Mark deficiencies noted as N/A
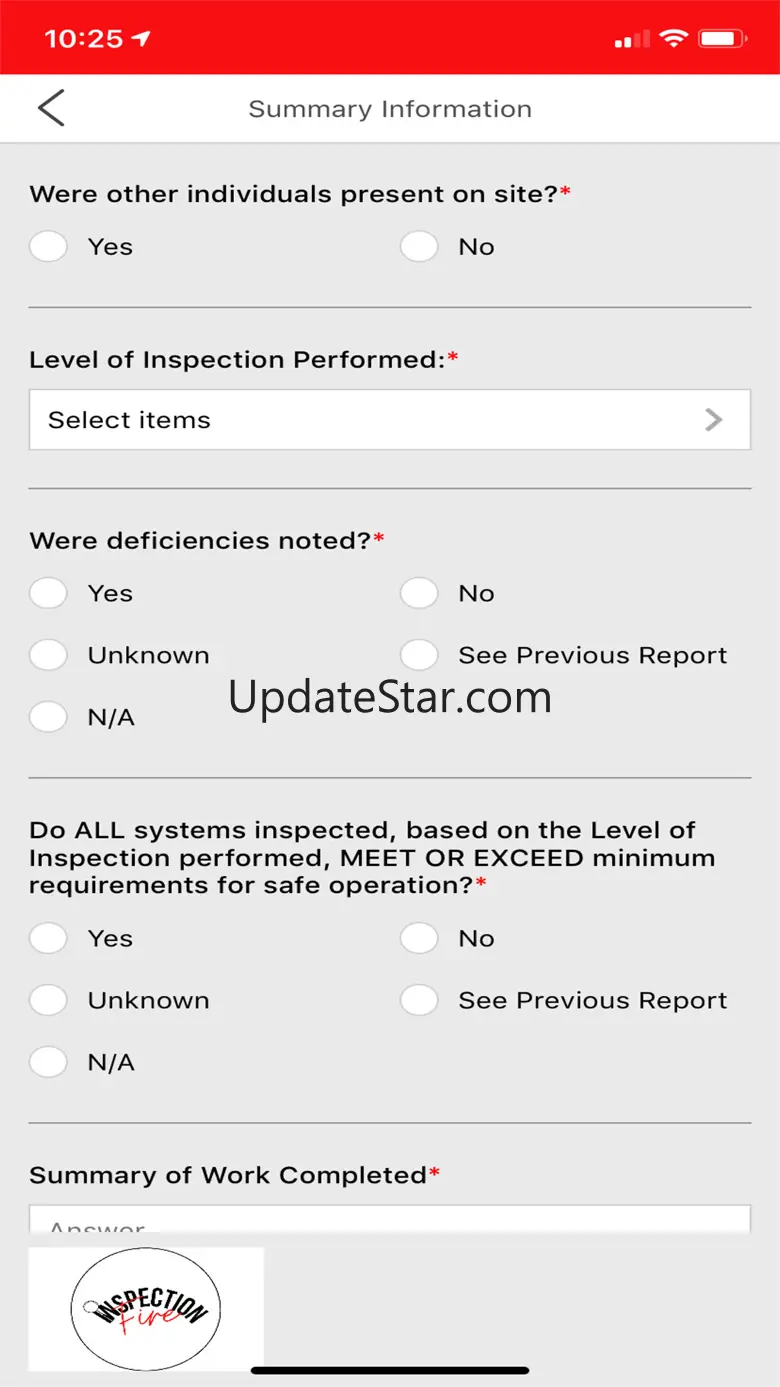 tap(48, 718)
